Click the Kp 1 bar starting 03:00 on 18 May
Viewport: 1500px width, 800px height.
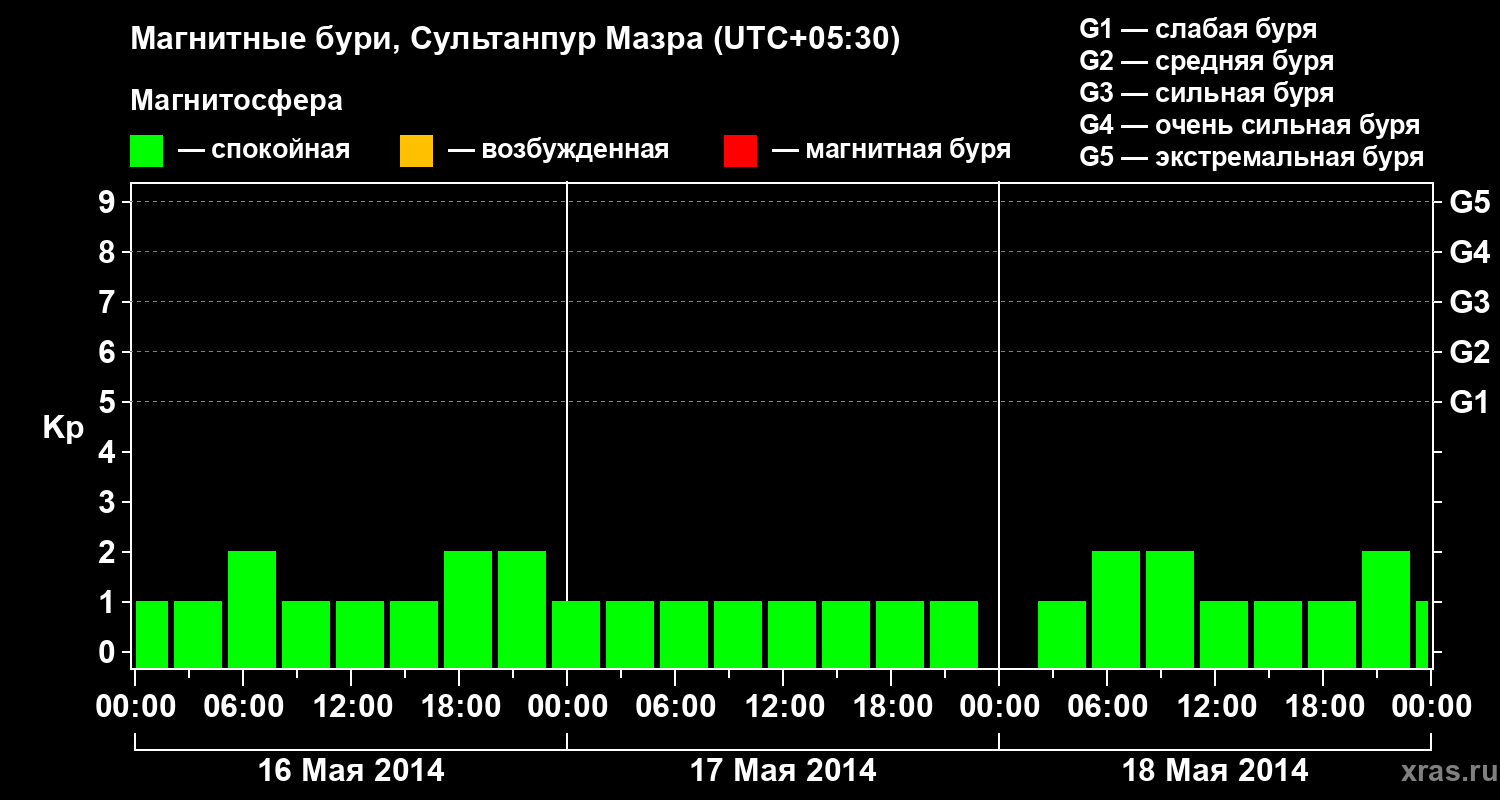[1062, 634]
